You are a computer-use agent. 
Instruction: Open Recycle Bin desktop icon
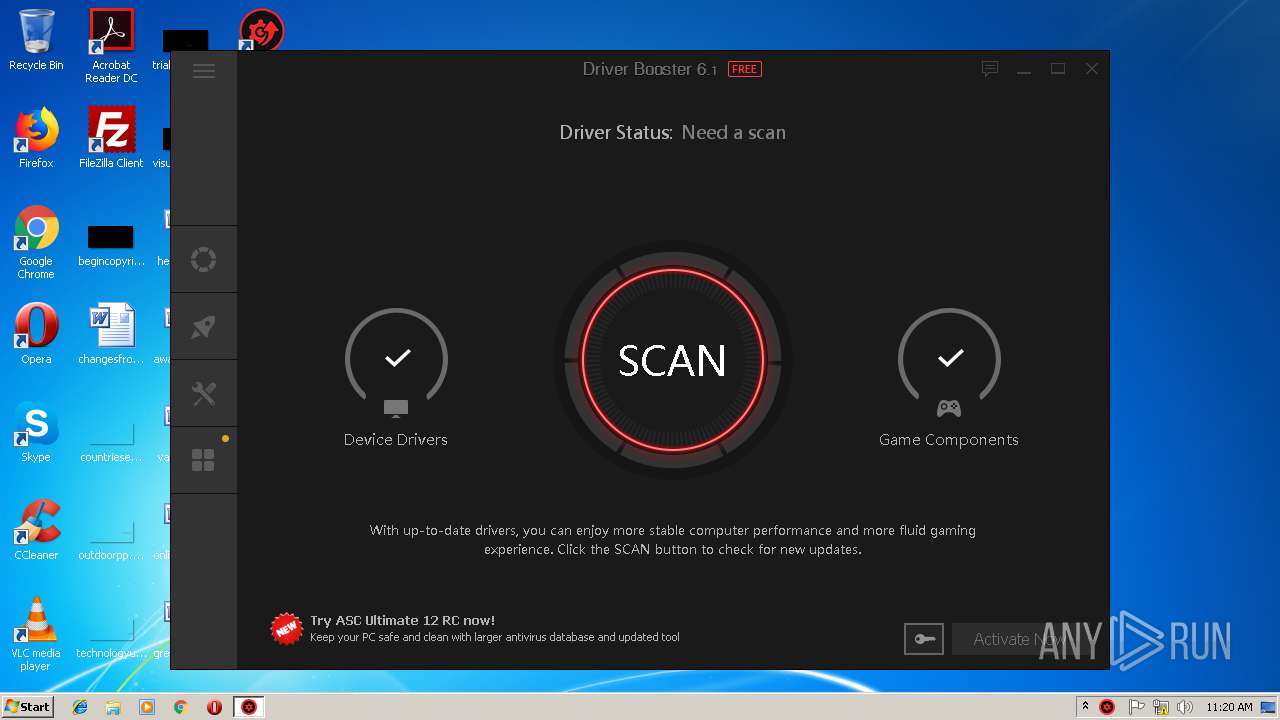tap(36, 41)
